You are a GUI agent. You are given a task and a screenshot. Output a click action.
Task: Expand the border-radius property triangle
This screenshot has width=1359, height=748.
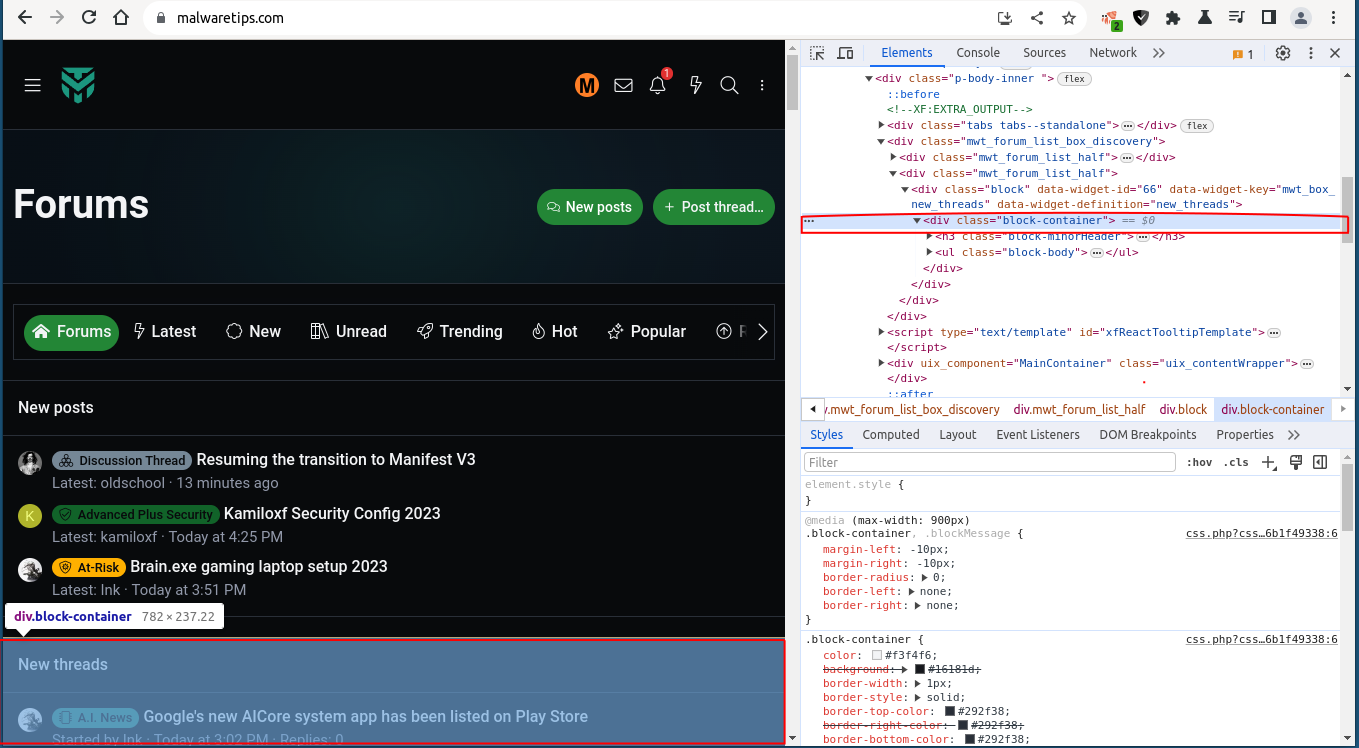click(924, 578)
